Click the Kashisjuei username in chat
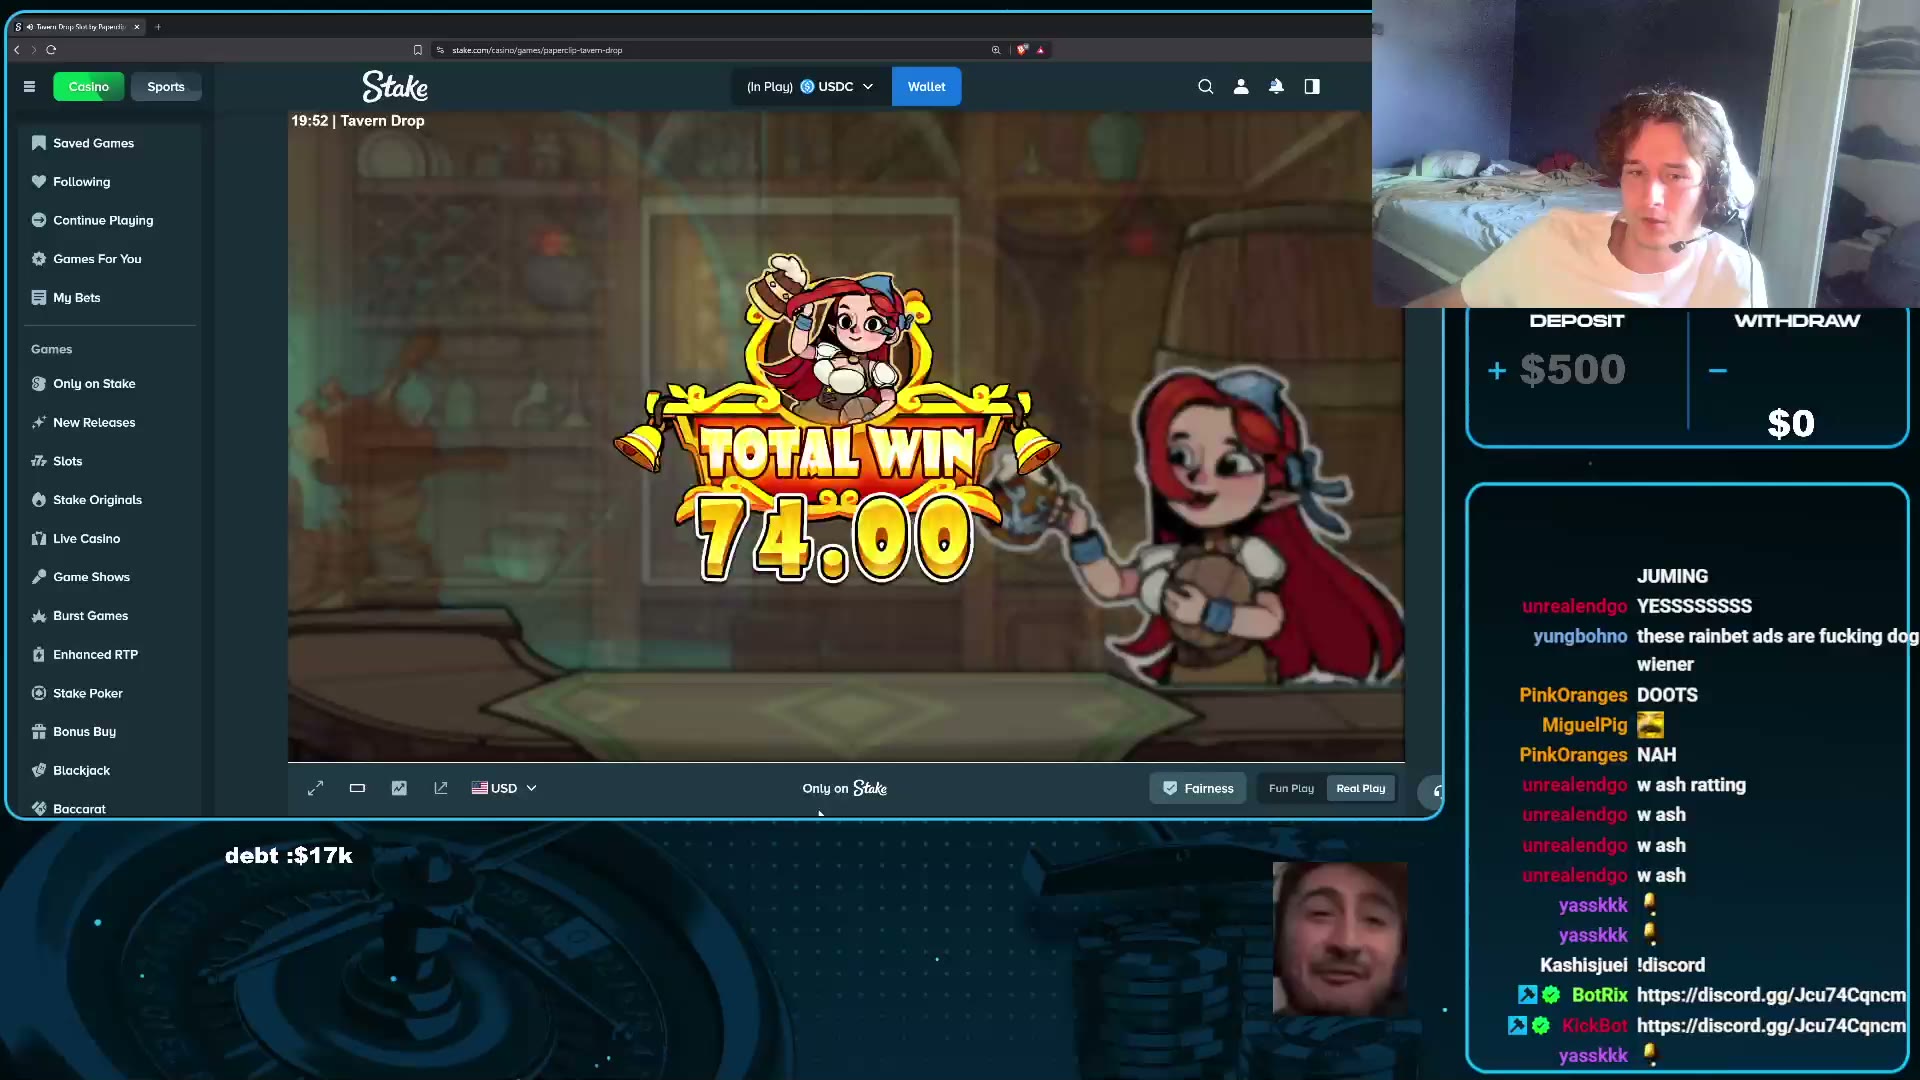1920x1080 pixels. [x=1583, y=965]
